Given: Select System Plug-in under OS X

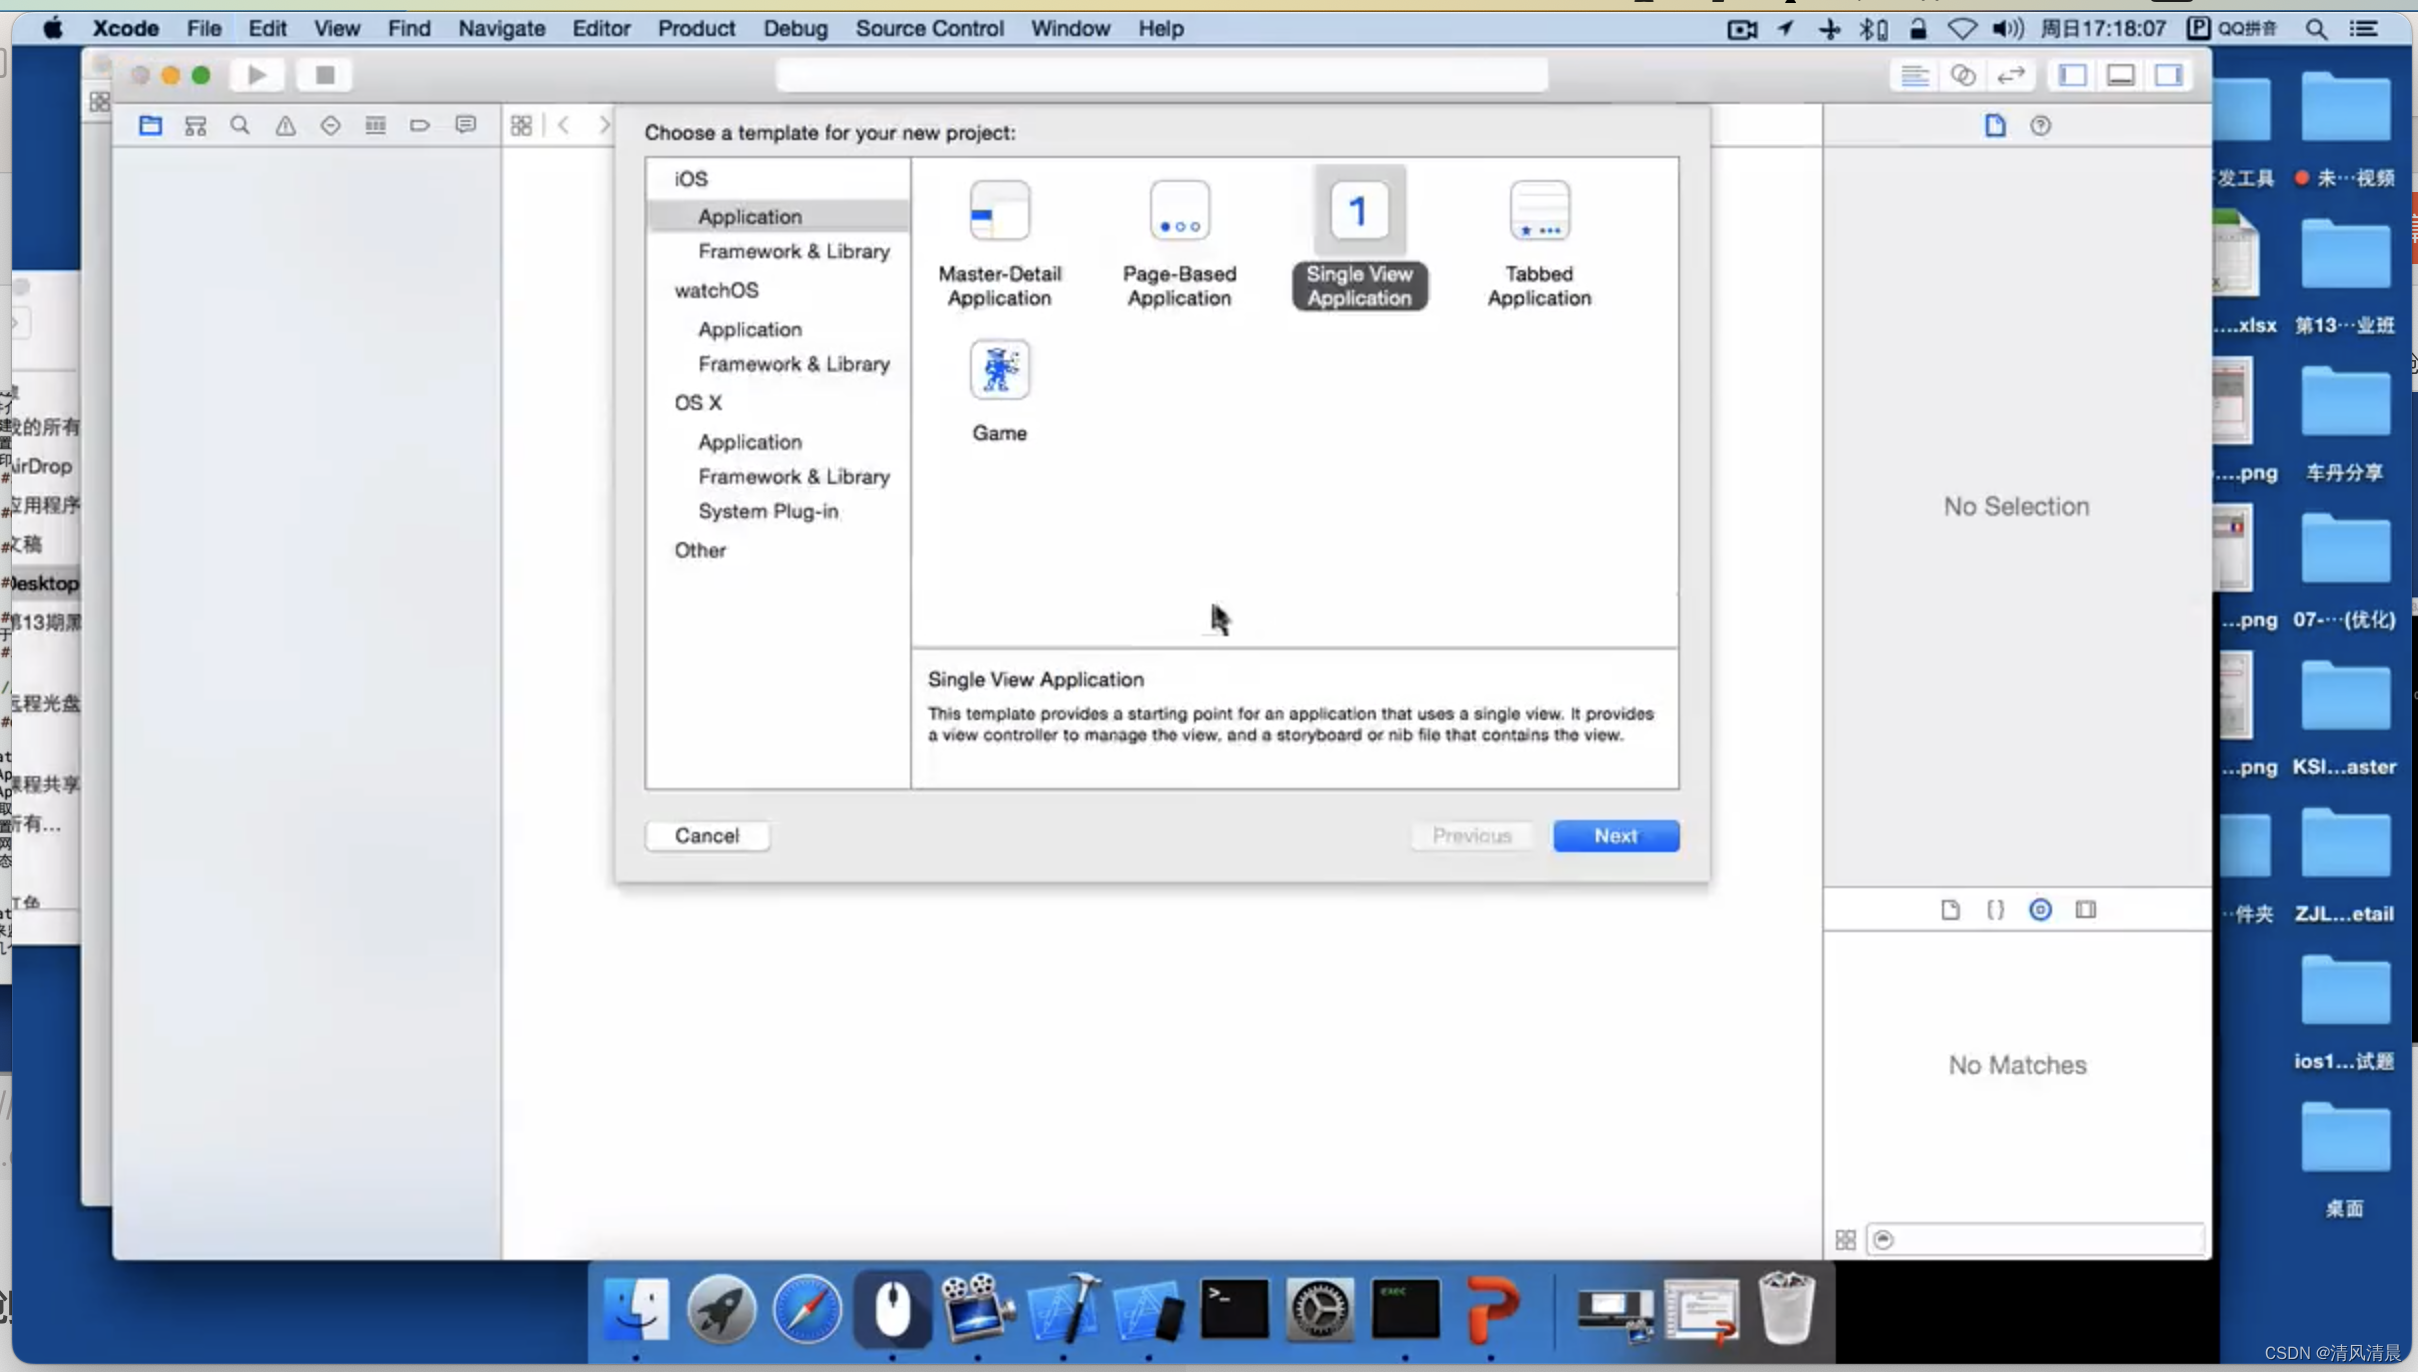Looking at the screenshot, I should click(767, 510).
